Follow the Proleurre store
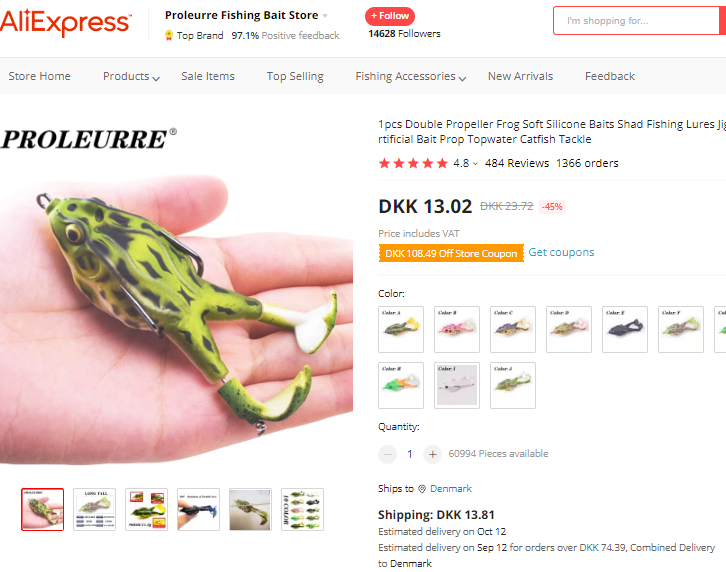 390,16
